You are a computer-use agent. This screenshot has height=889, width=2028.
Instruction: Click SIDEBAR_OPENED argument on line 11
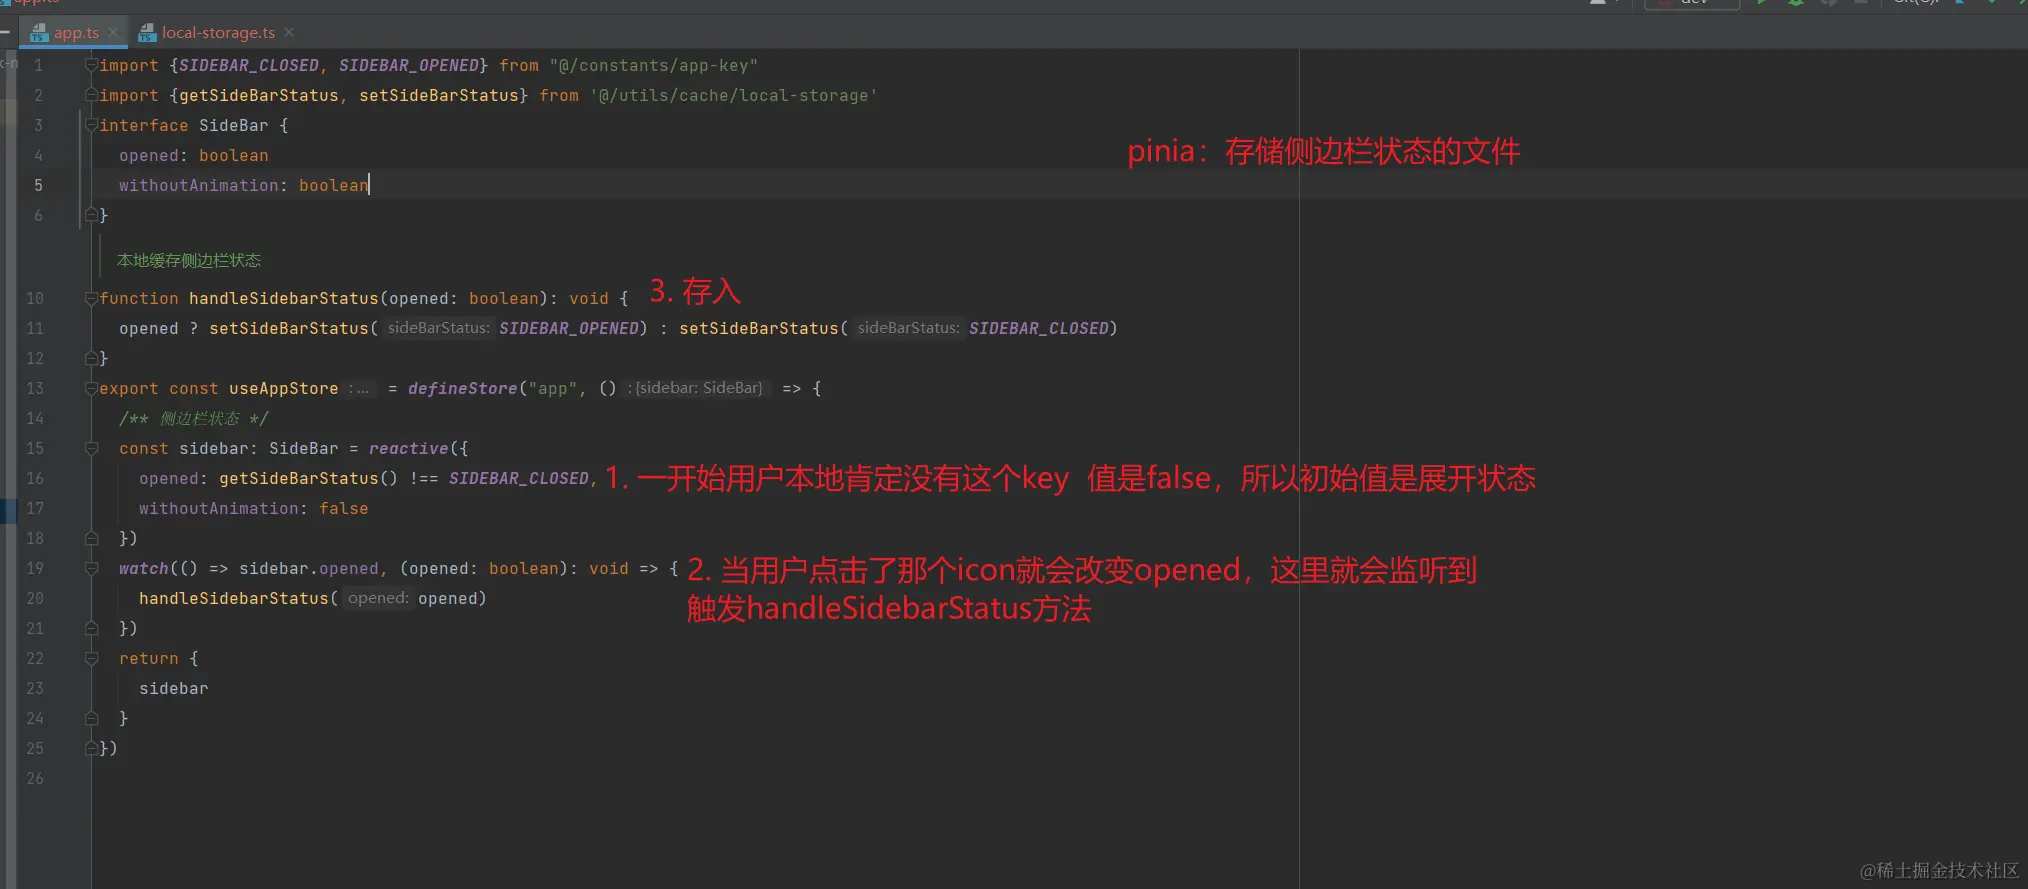[x=569, y=328]
